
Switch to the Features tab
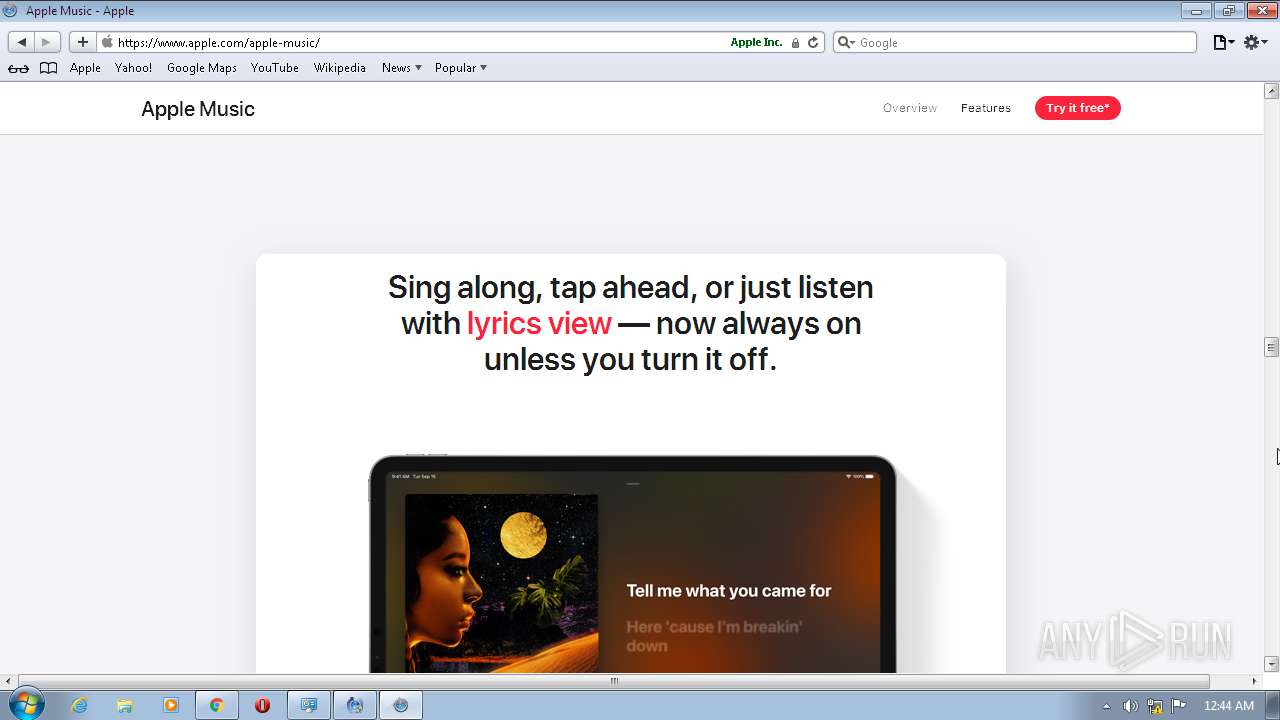point(986,108)
